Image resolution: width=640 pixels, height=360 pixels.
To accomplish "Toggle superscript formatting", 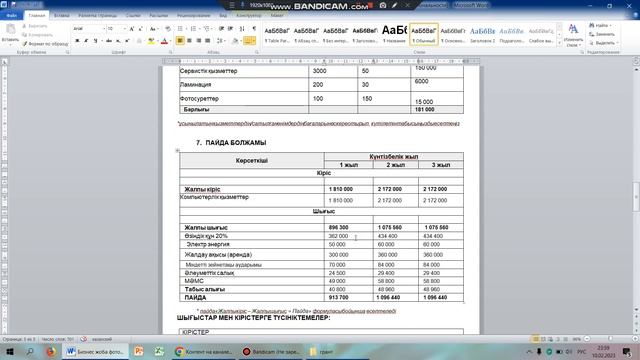I will (127, 41).
